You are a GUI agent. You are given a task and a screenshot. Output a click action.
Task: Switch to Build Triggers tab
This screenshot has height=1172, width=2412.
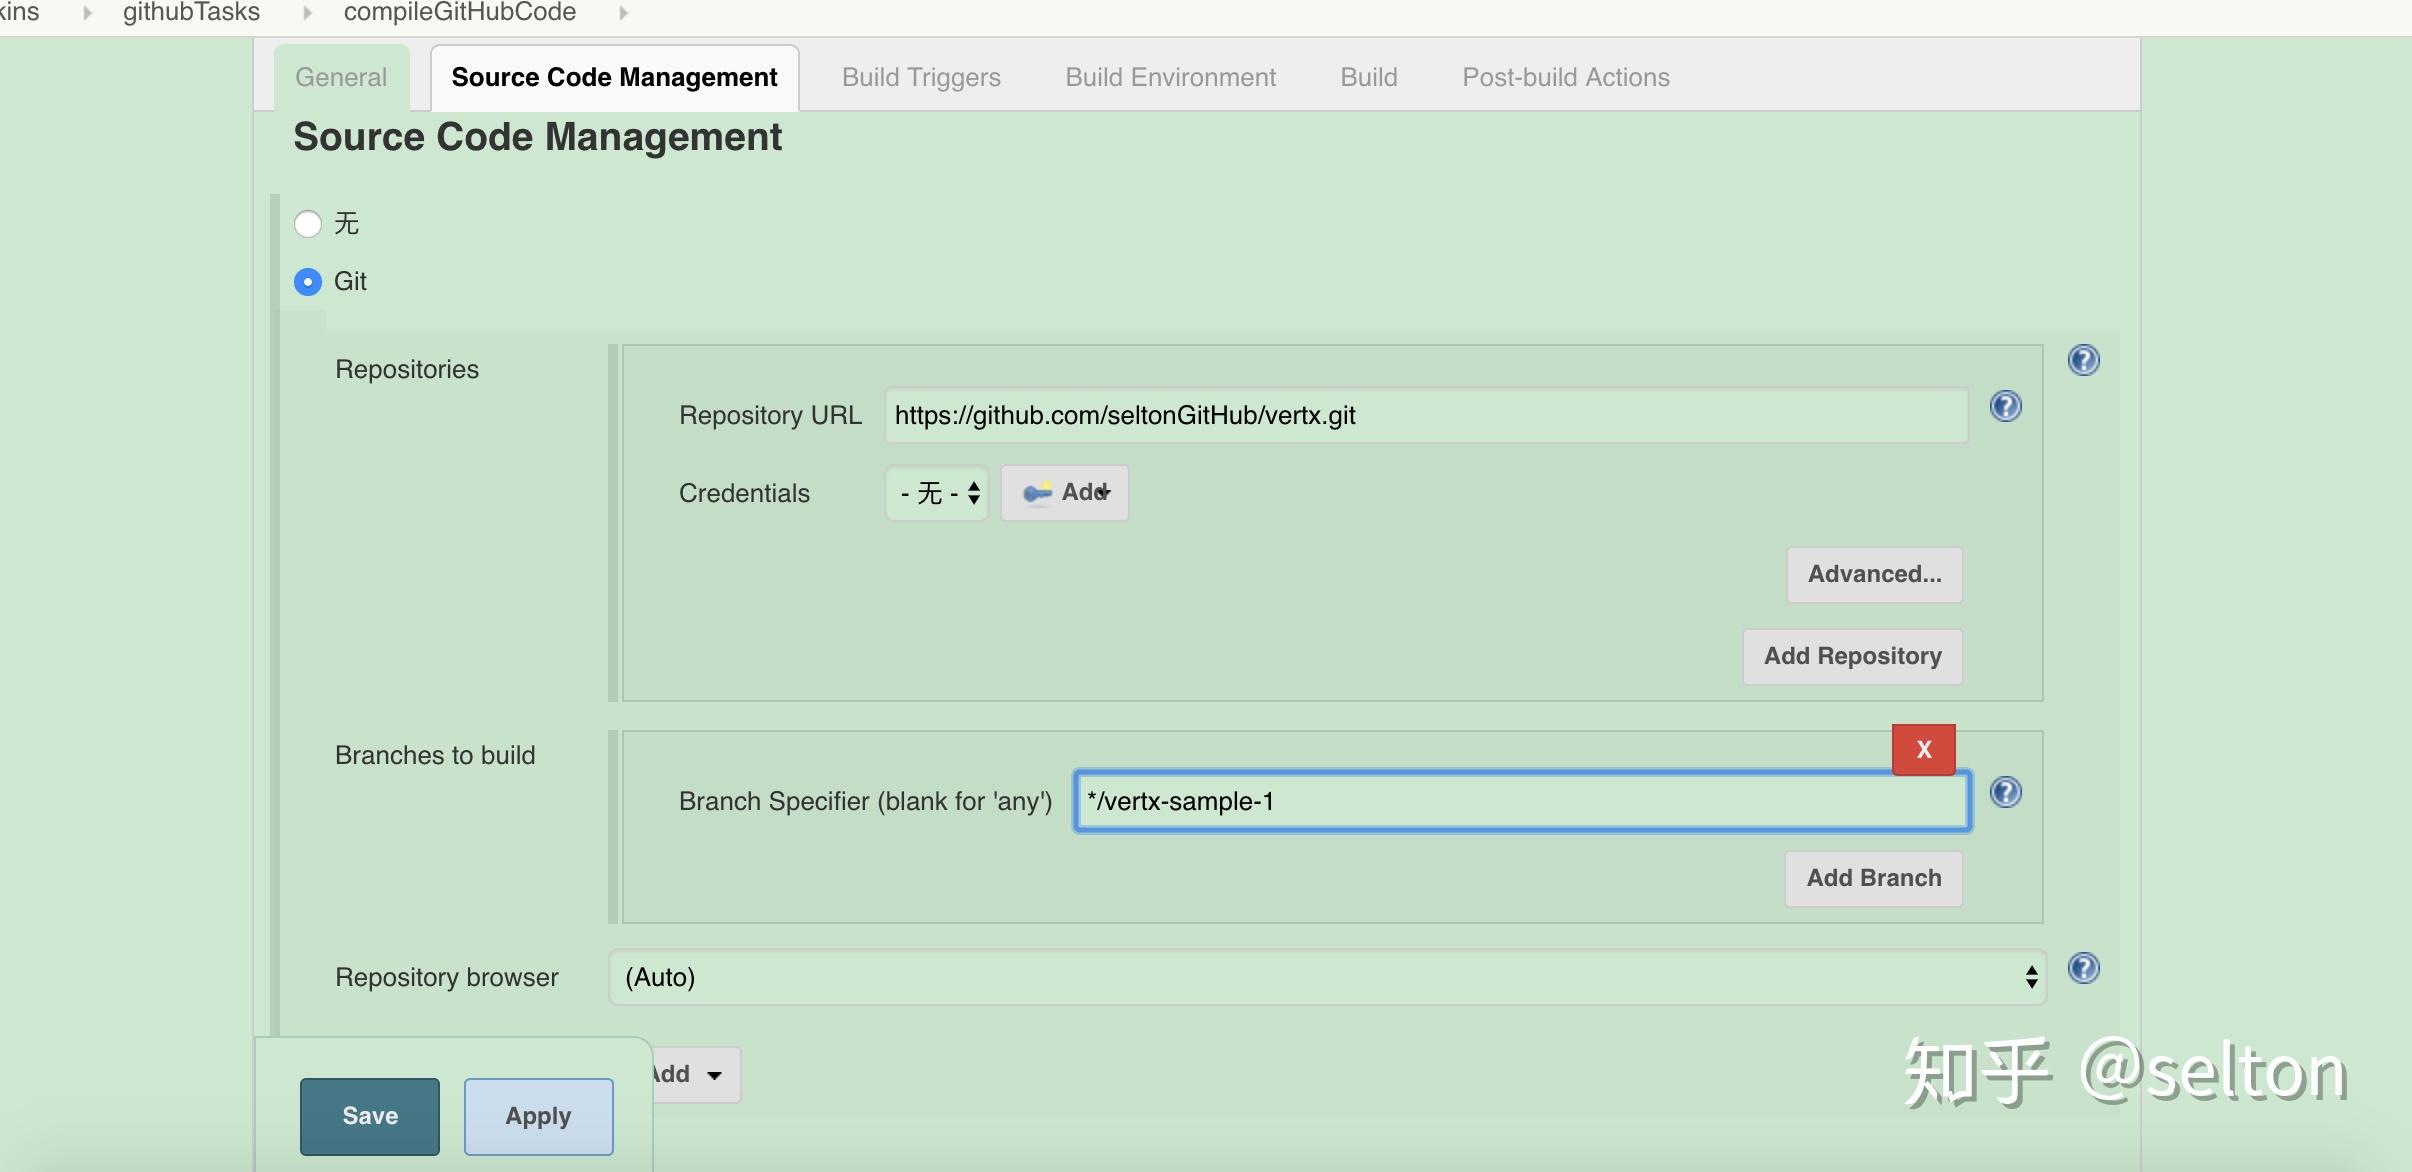[x=921, y=77]
